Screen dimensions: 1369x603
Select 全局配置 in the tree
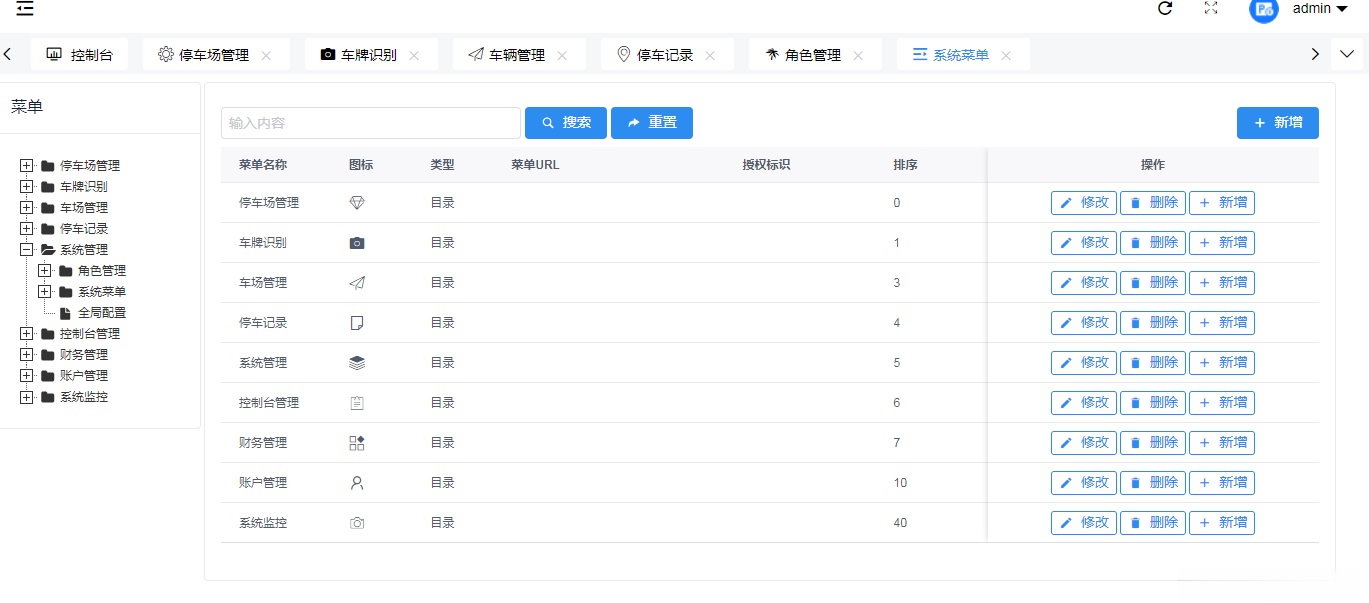102,313
